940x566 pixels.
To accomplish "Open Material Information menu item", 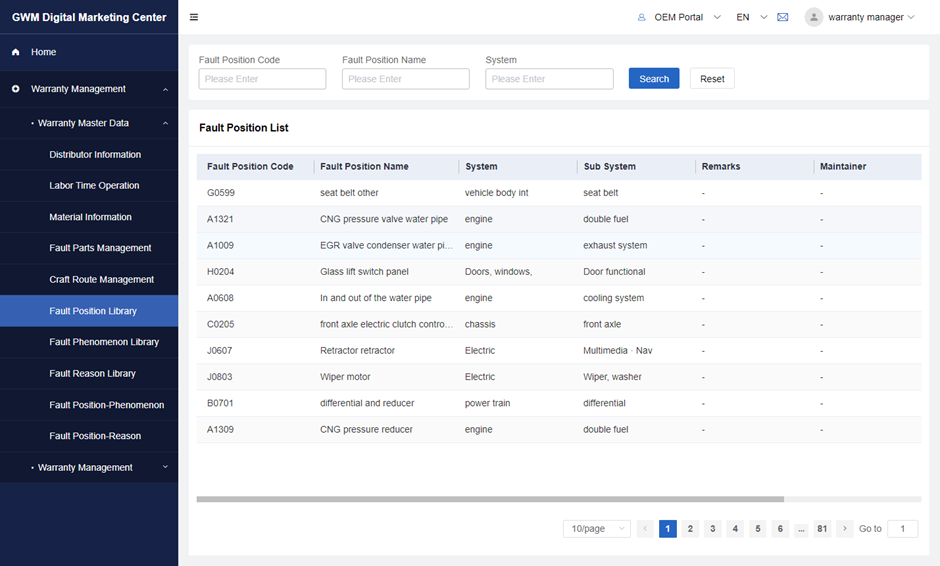I will point(91,217).
